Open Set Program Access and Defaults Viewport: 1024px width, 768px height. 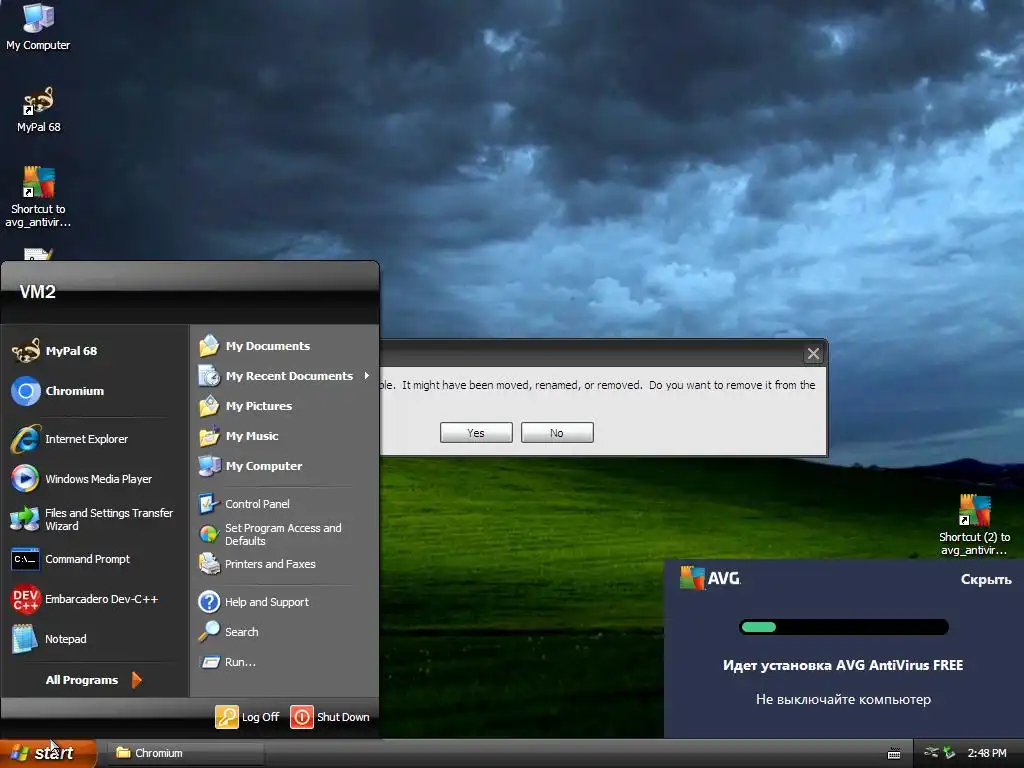[x=284, y=534]
